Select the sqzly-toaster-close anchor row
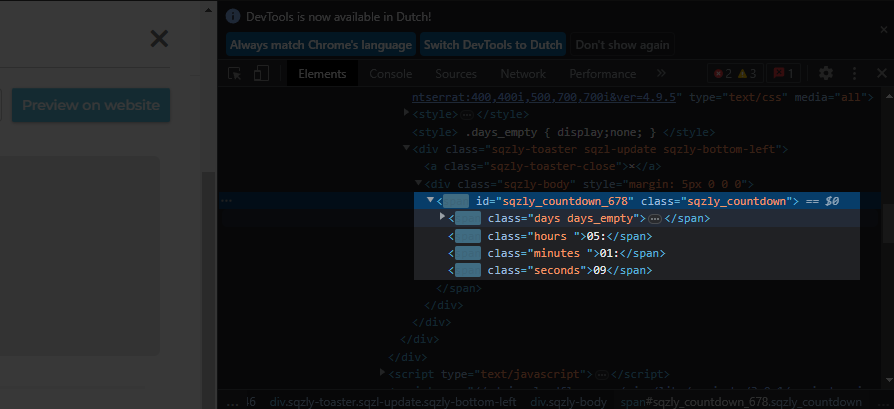This screenshot has width=894, height=409. point(543,167)
